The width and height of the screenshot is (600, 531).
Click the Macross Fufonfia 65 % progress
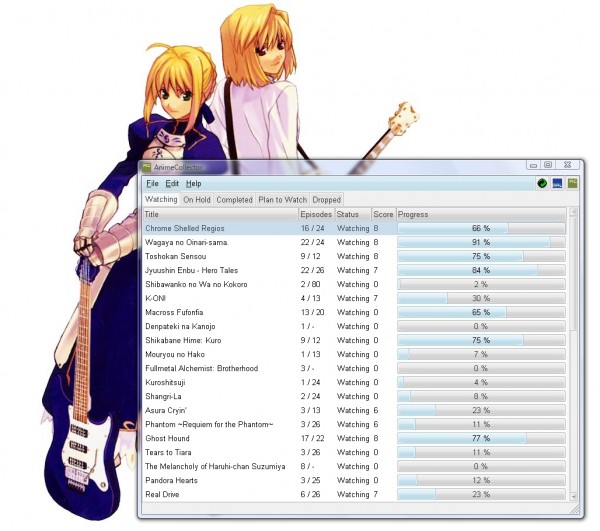[481, 313]
